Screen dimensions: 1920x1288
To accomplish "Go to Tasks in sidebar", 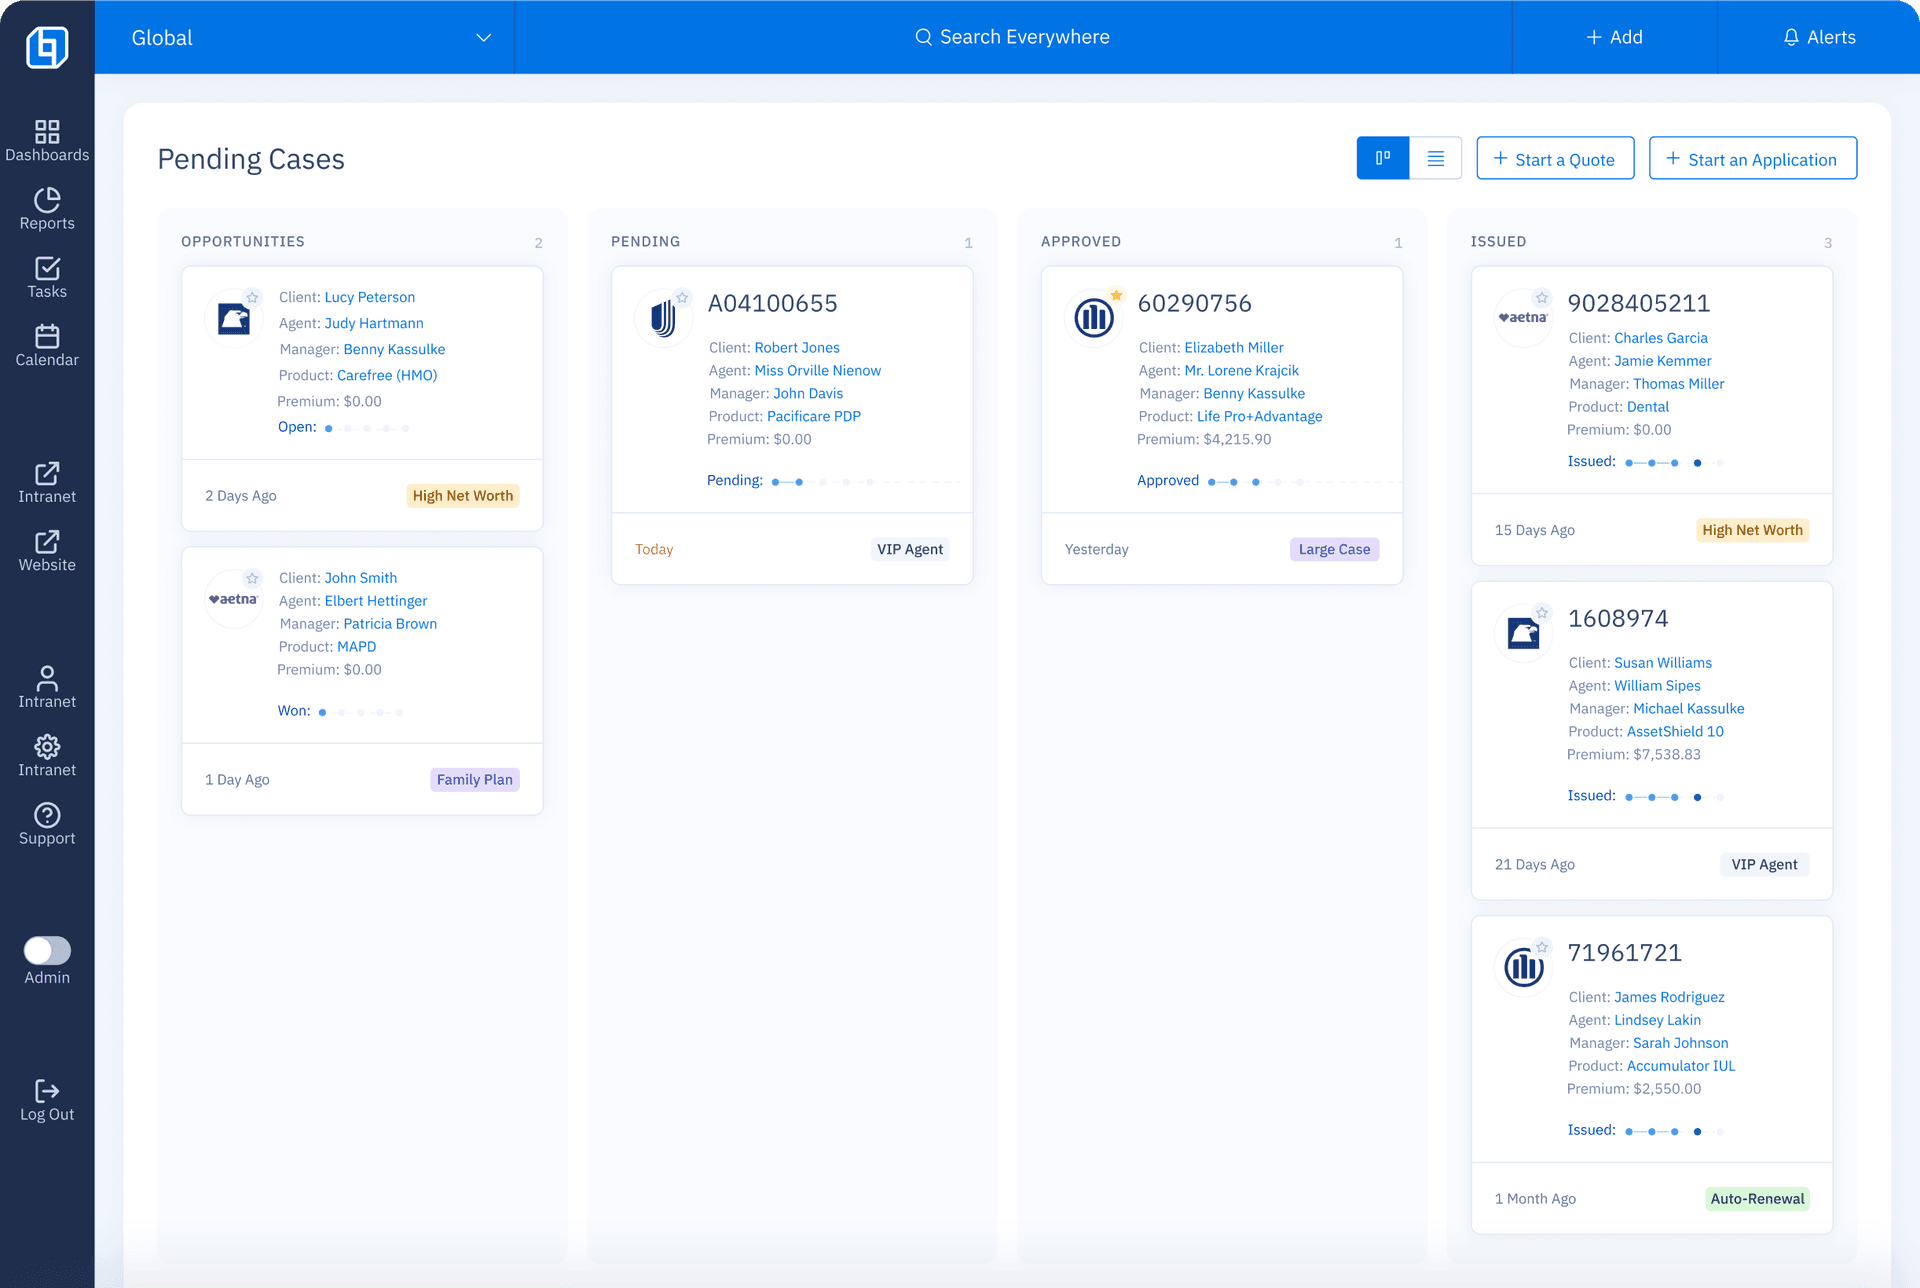I will pos(47,269).
